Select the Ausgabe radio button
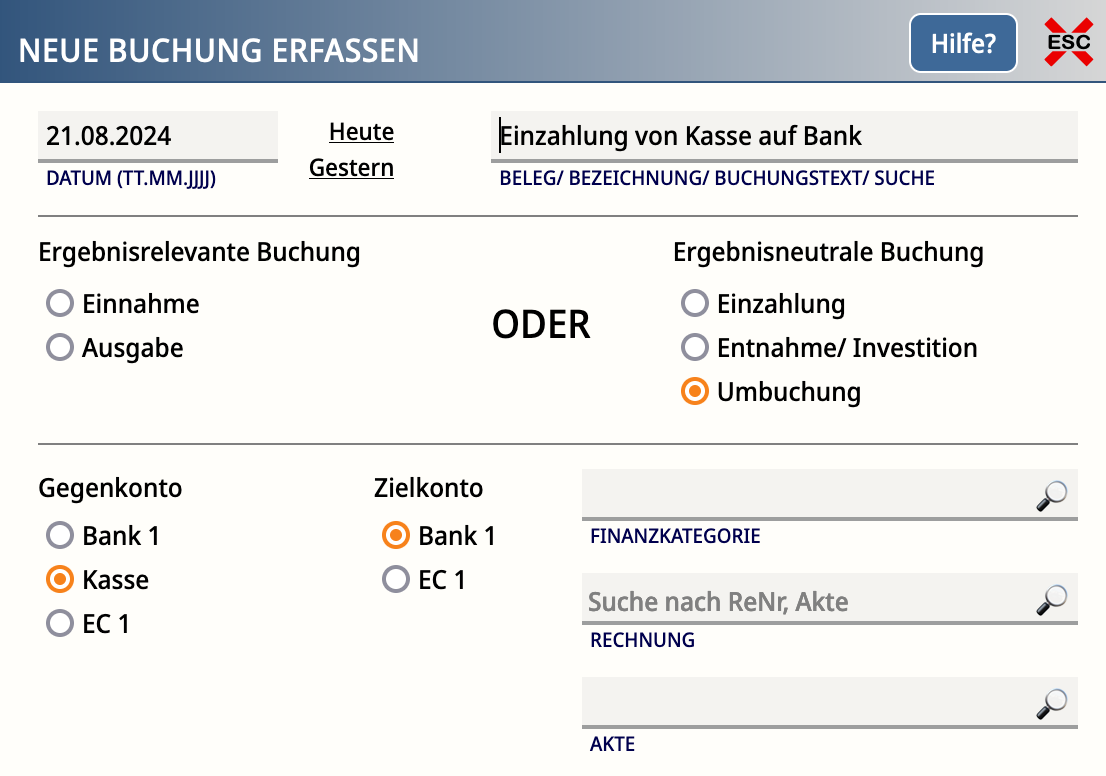Image resolution: width=1106 pixels, height=776 pixels. point(60,347)
